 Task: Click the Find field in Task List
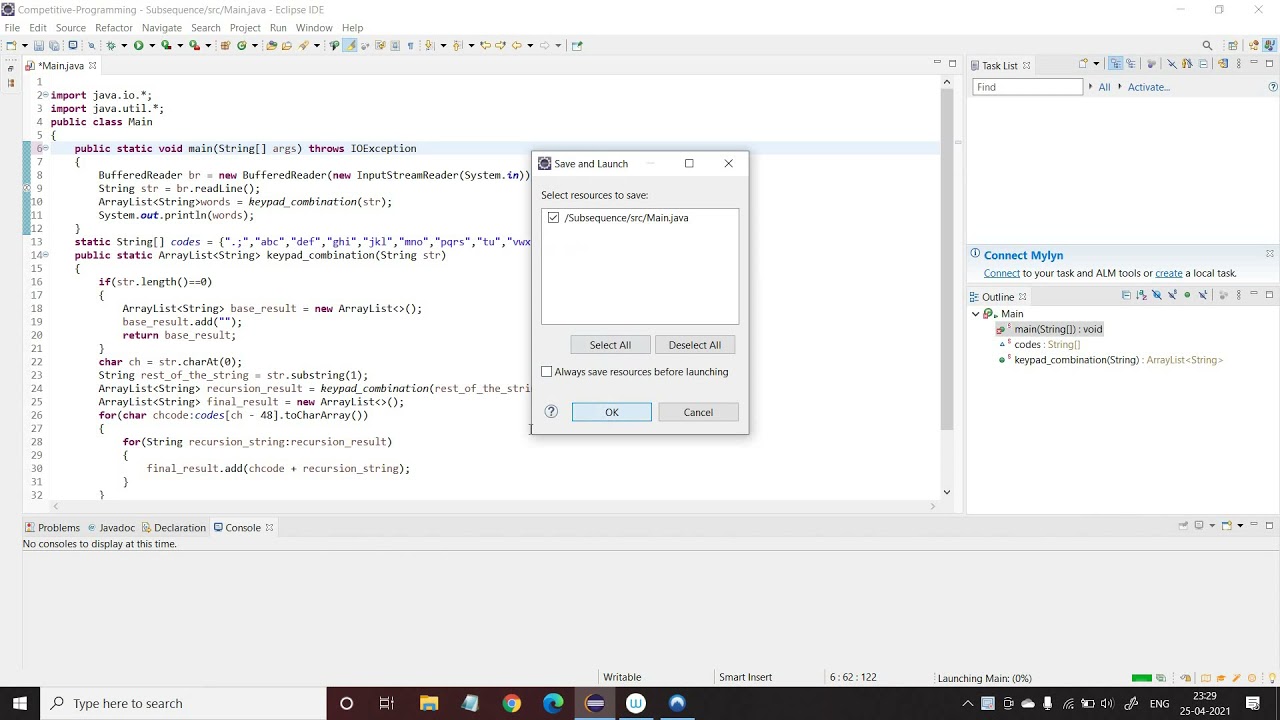click(1027, 87)
